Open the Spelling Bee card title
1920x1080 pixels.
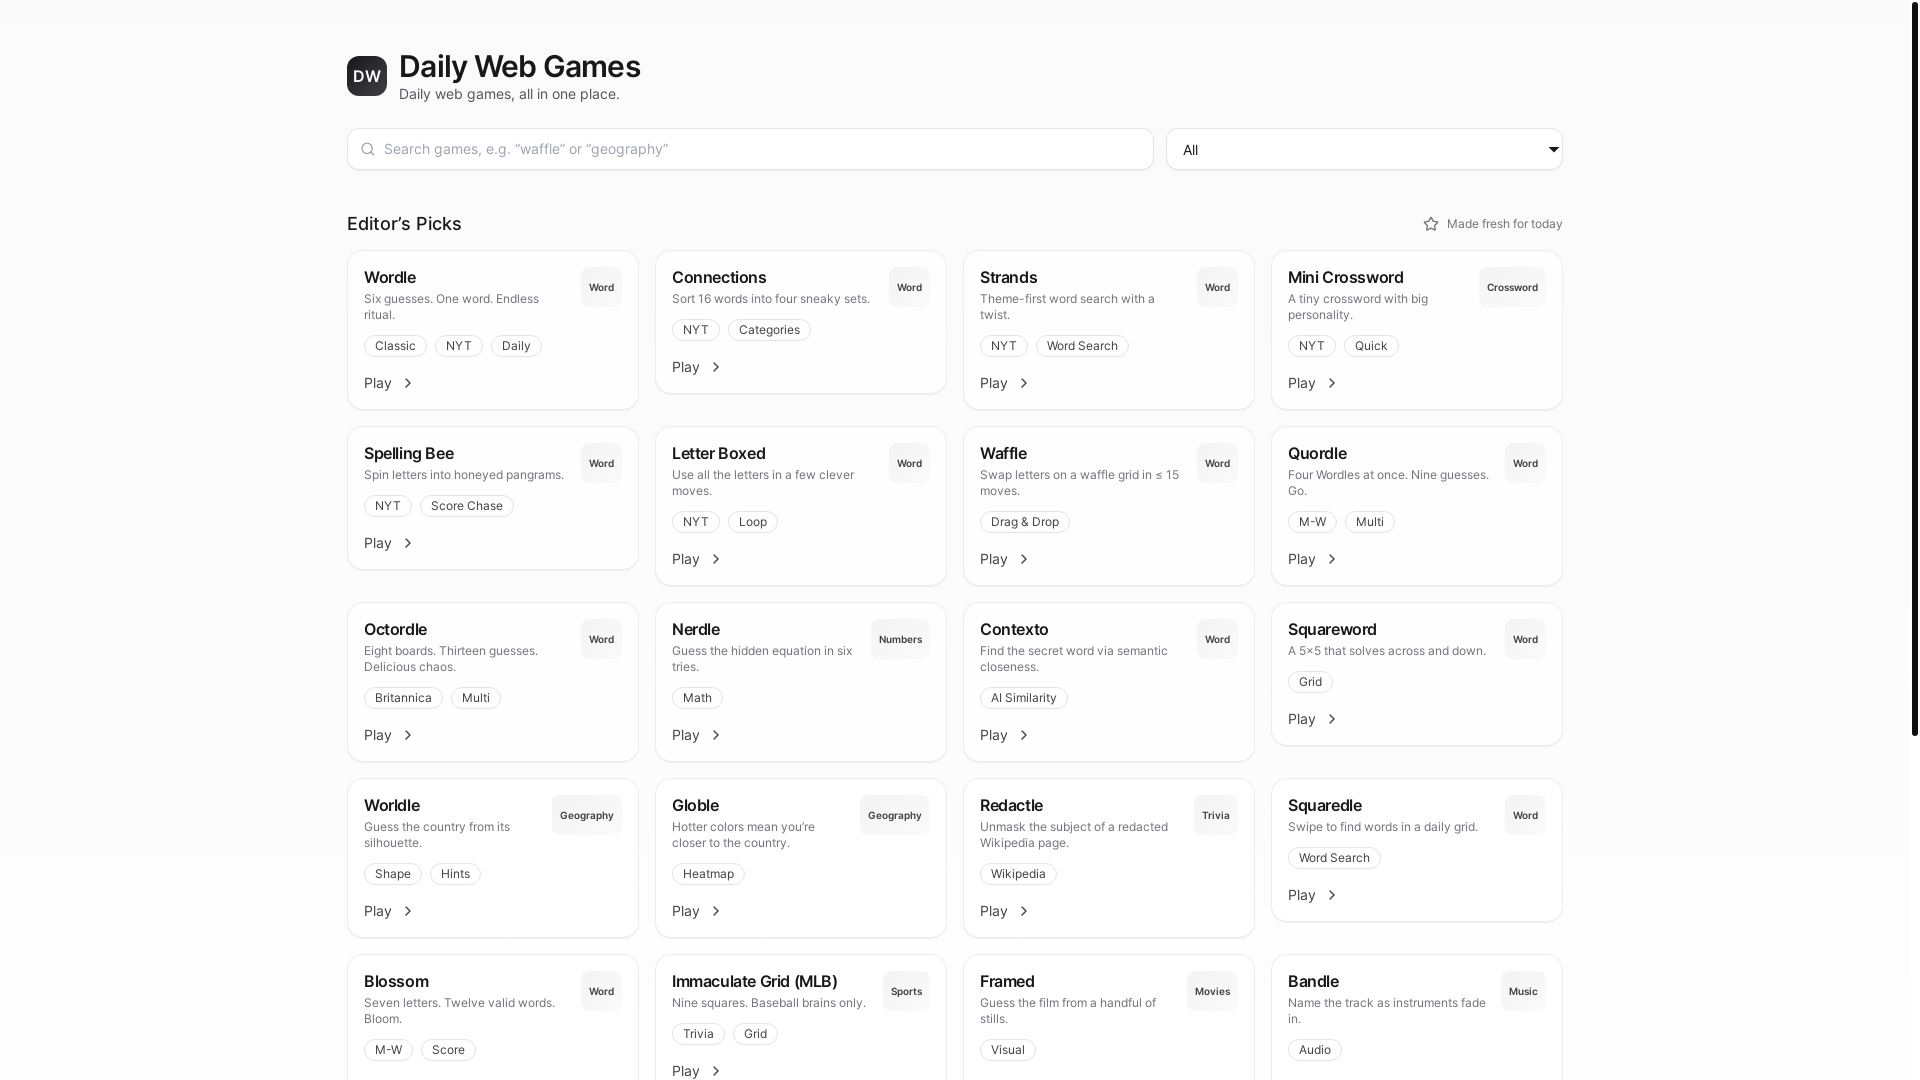409,453
